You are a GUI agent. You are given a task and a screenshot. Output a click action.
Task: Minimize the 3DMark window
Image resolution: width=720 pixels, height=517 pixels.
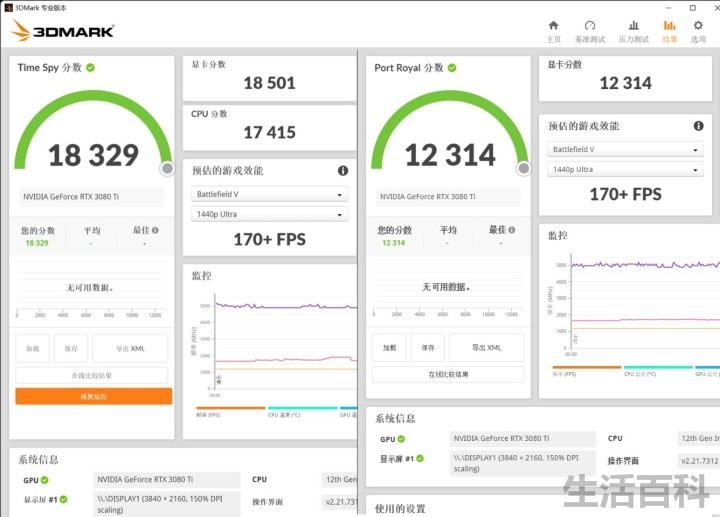[669, 8]
